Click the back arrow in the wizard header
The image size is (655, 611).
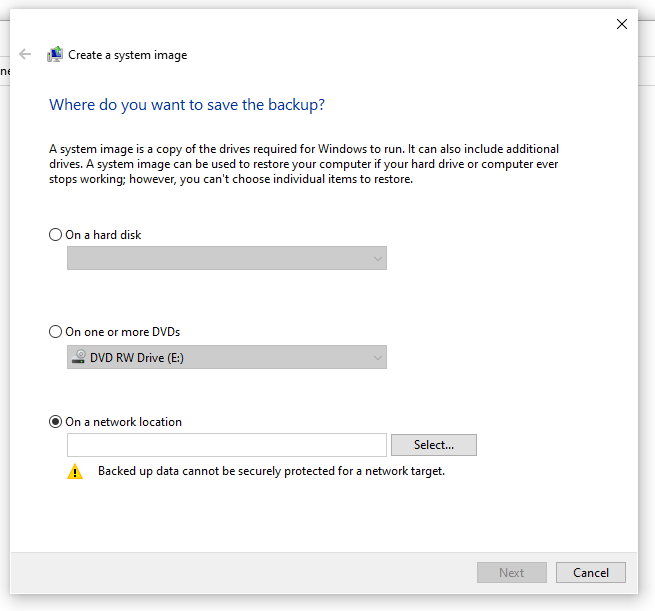pyautogui.click(x=25, y=55)
